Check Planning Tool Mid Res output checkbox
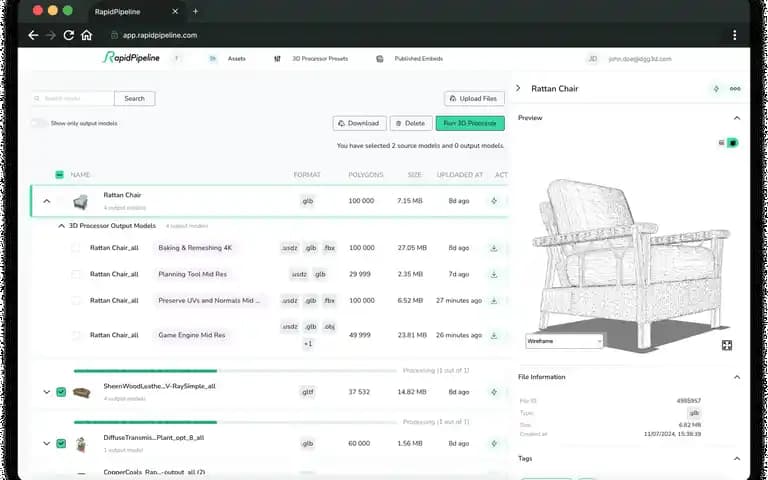 pos(75,274)
